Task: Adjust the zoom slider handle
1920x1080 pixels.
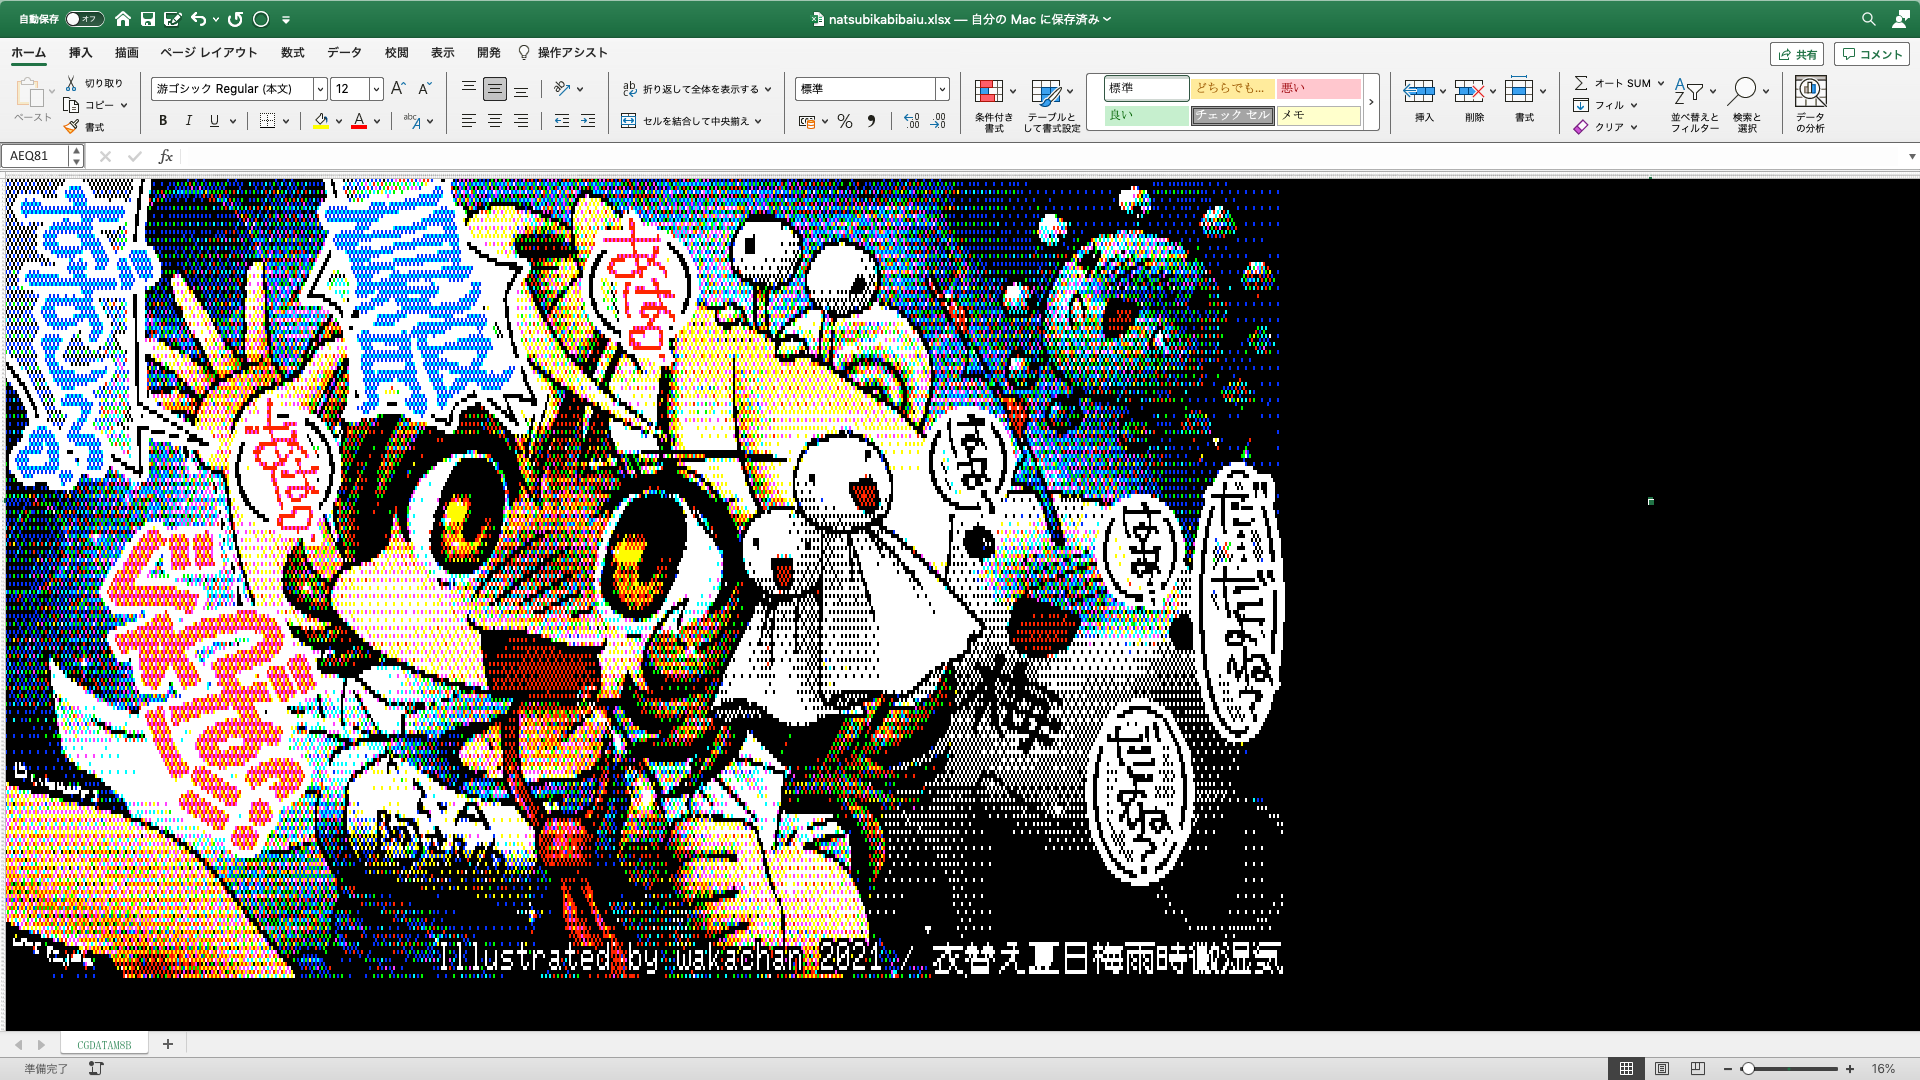Action: 1748,1069
